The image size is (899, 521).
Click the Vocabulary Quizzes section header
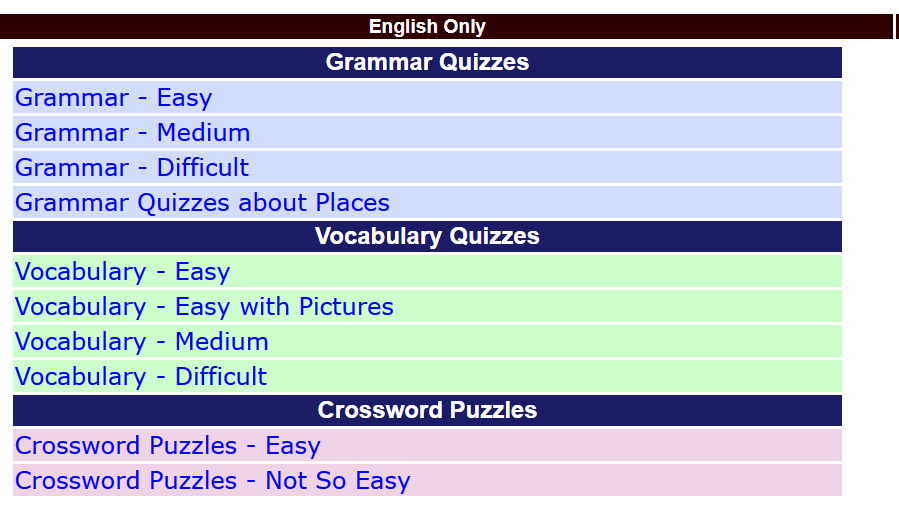coord(427,236)
